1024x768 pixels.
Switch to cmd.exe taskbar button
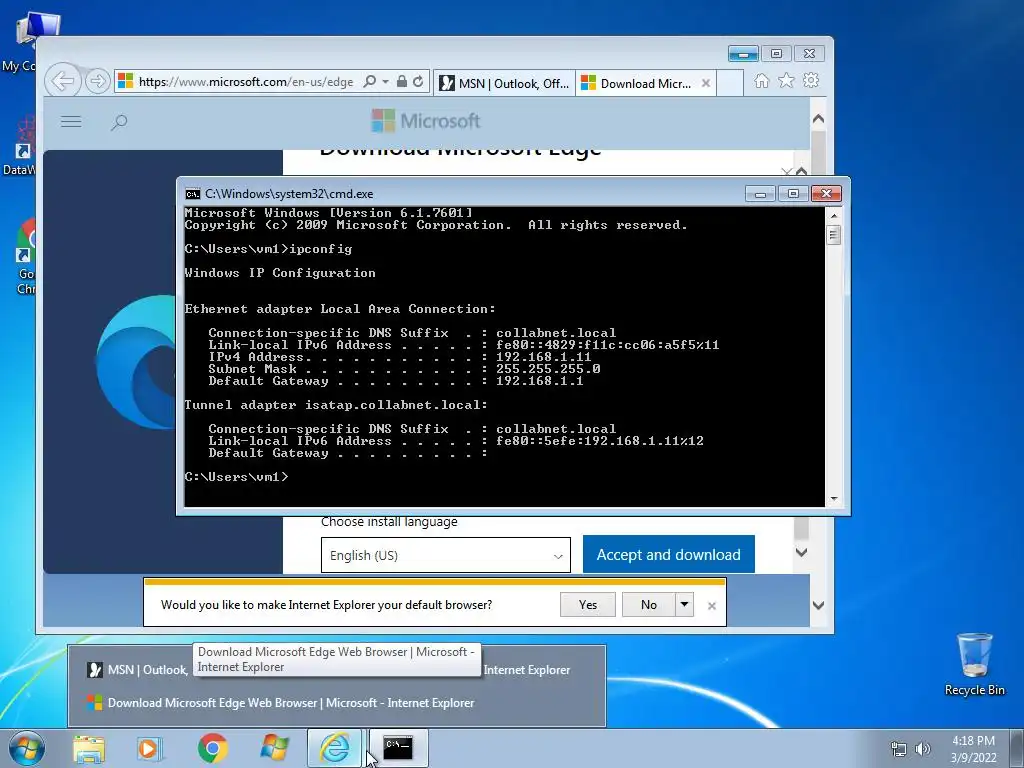tap(398, 748)
